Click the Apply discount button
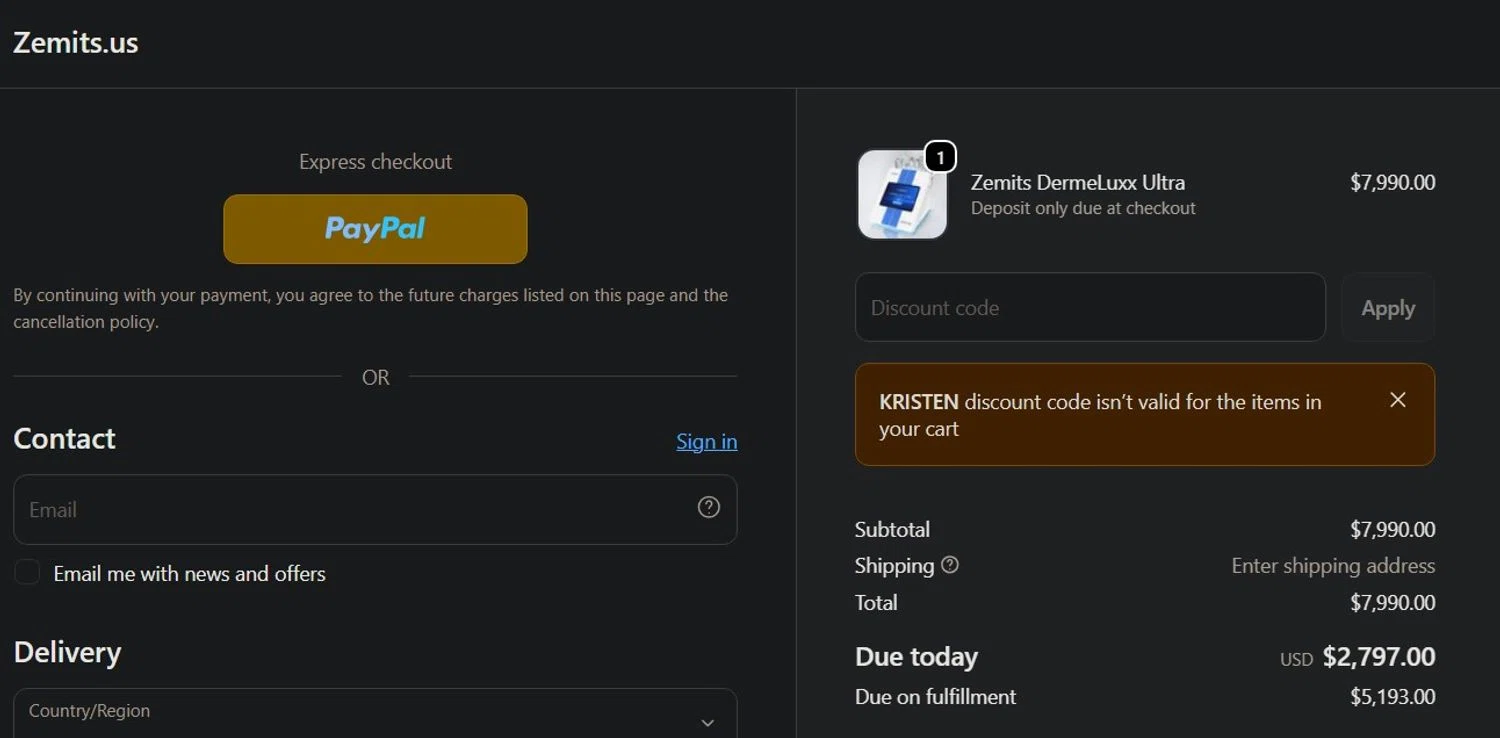 [x=1388, y=308]
